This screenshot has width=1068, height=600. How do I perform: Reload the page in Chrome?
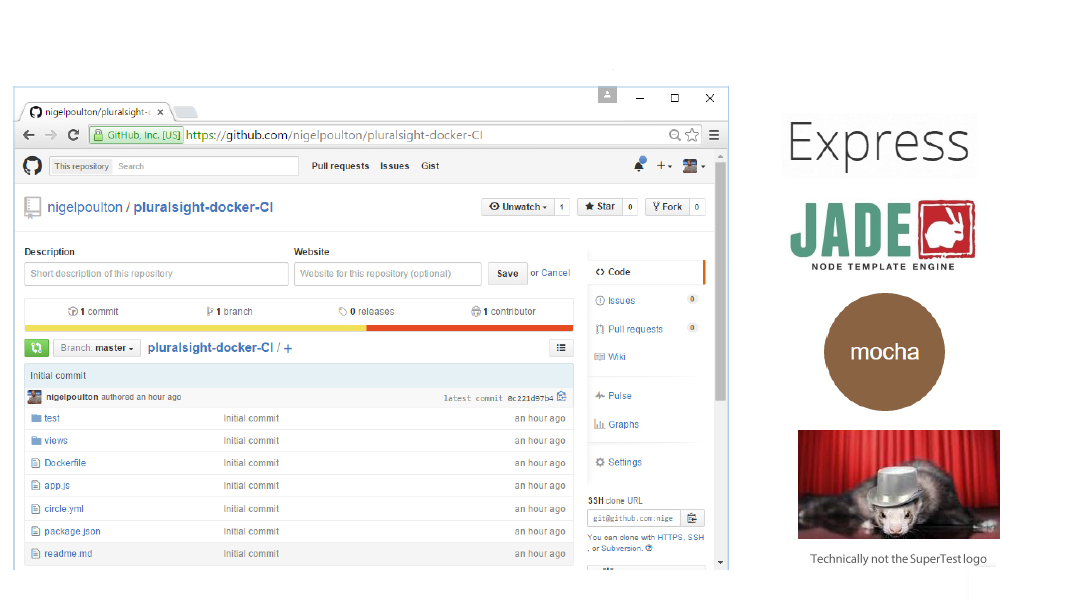click(x=73, y=135)
